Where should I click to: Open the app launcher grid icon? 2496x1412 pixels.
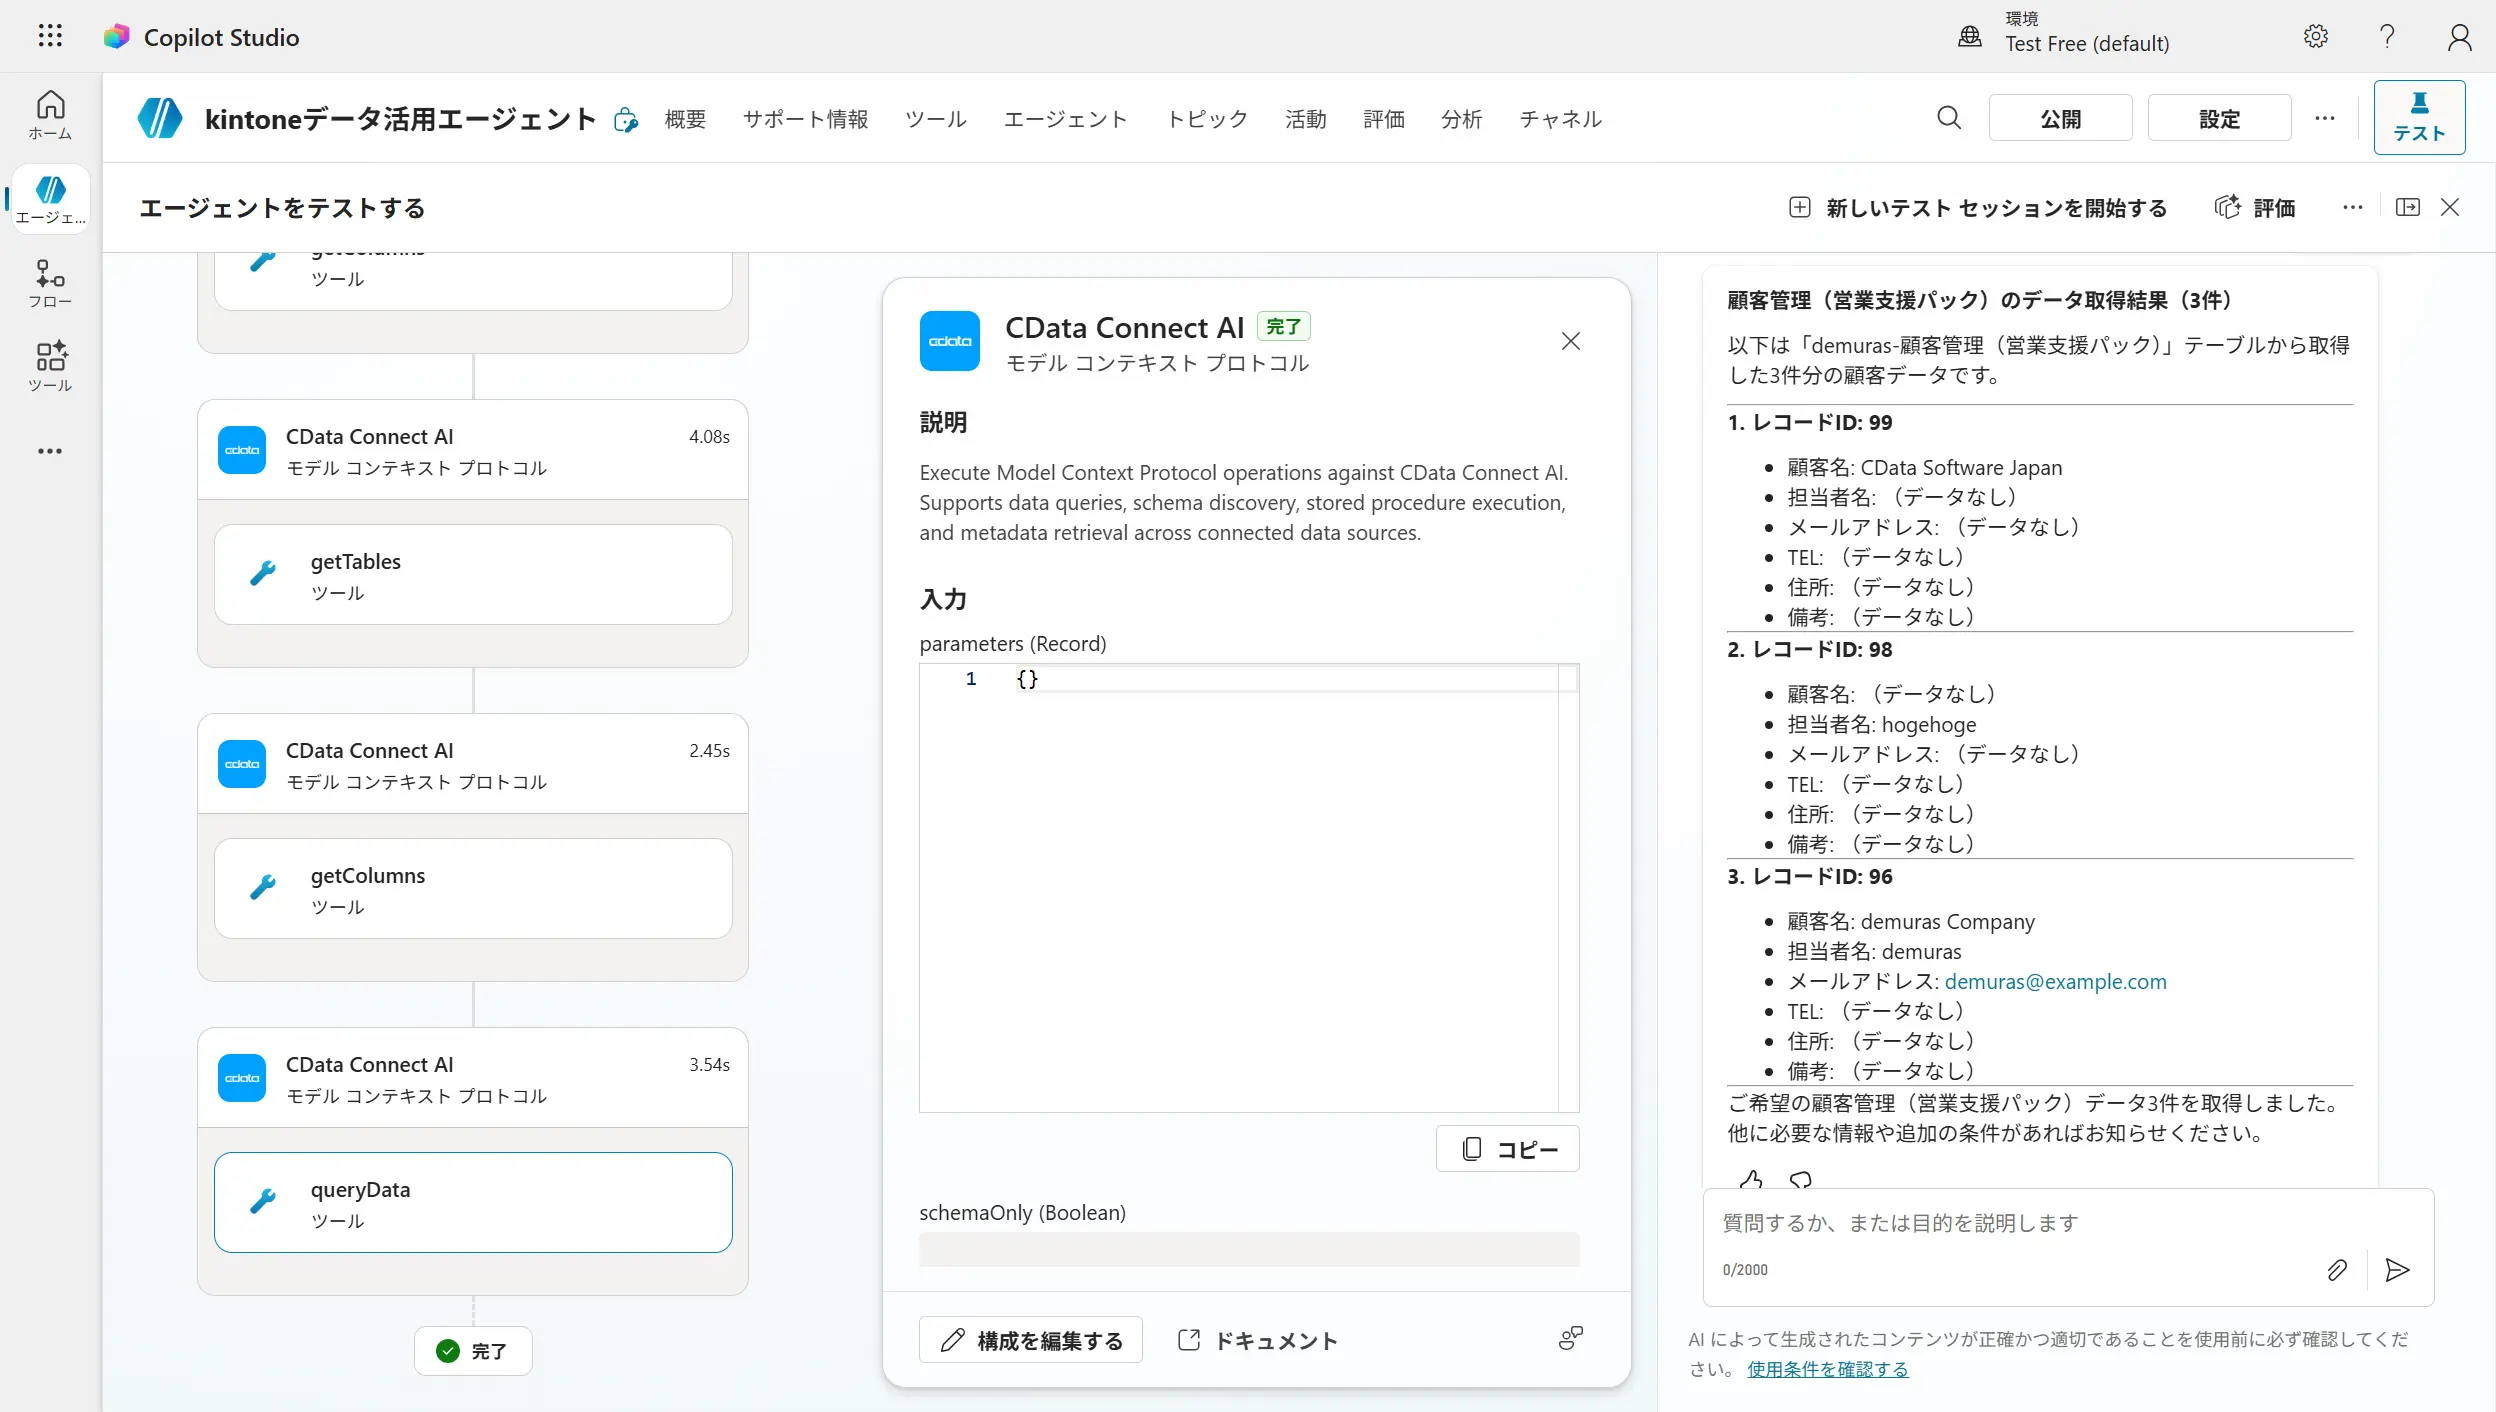(50, 37)
